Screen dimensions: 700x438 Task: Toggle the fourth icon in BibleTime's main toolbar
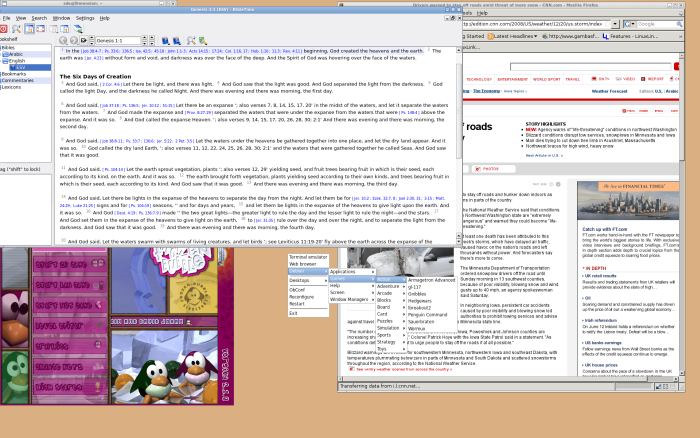pyautogui.click(x=41, y=29)
